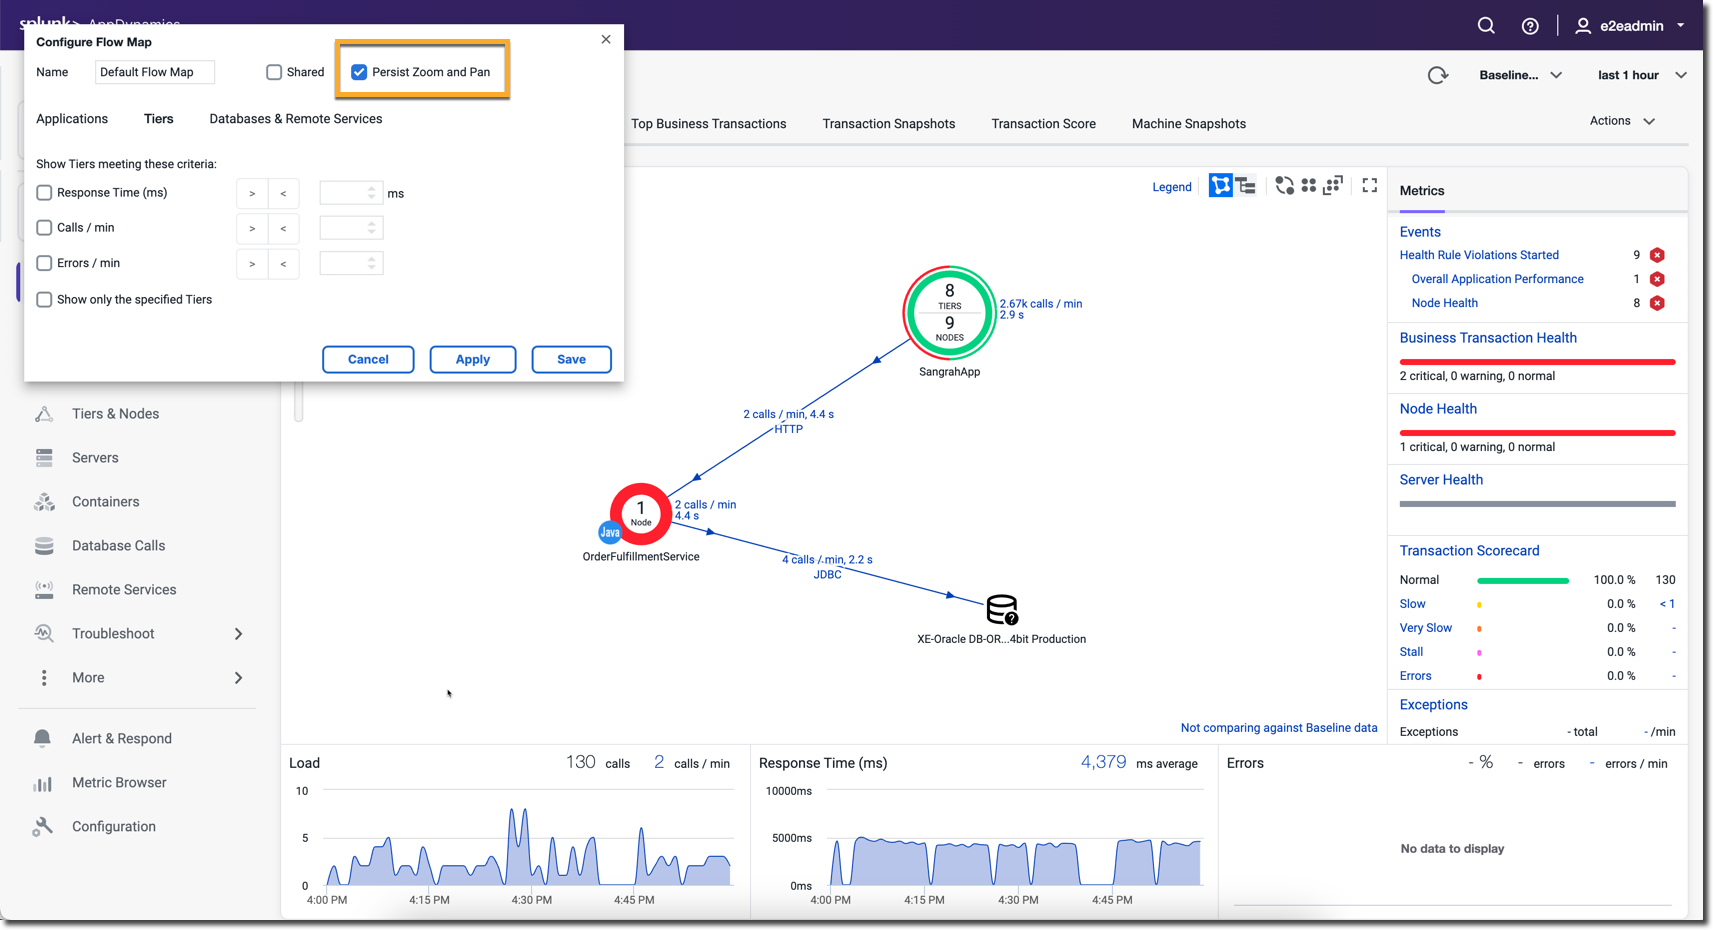The width and height of the screenshot is (1713, 930).
Task: Adjust the Response Time value stepper
Action: coord(372,193)
